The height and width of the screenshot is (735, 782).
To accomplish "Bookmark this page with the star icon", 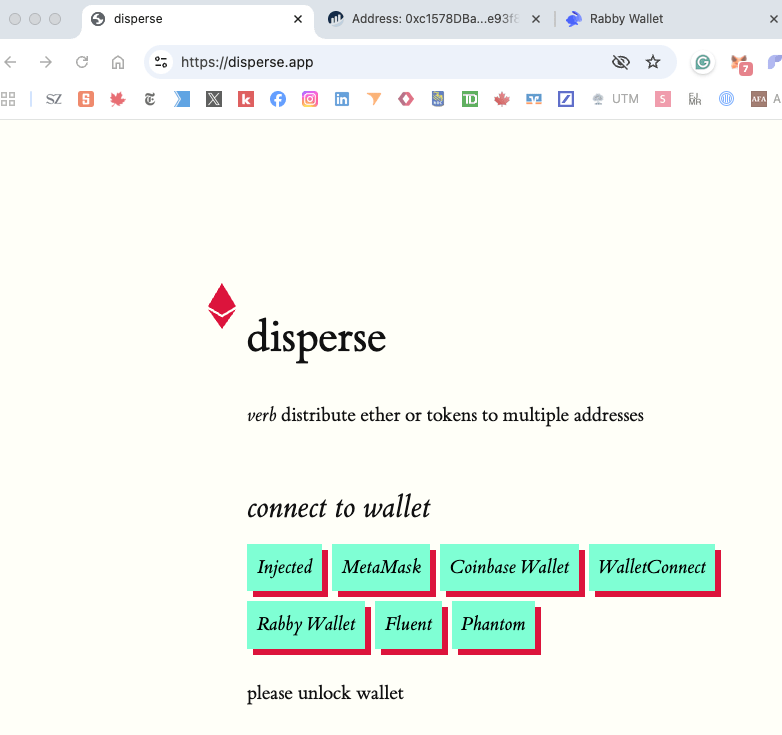I will pos(653,62).
